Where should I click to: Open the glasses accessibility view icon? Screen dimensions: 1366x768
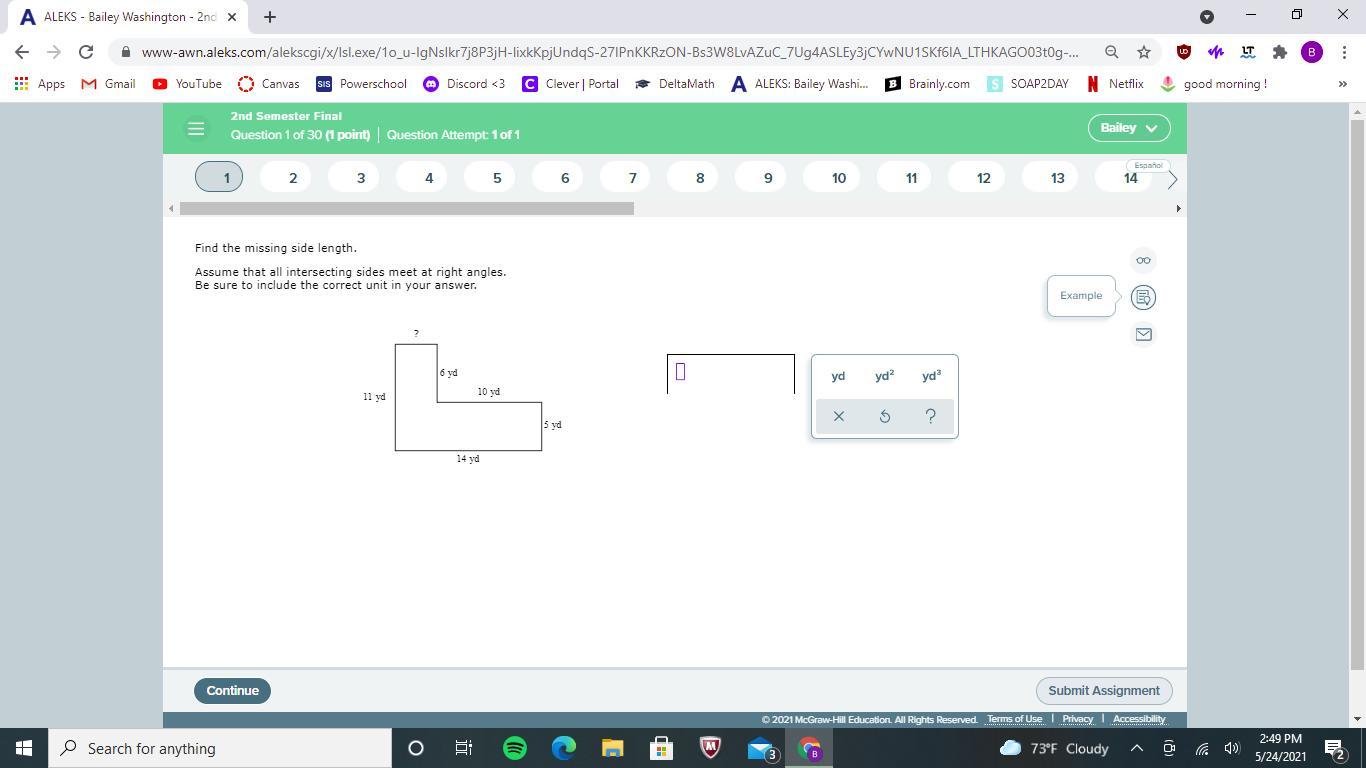[x=1143, y=260]
